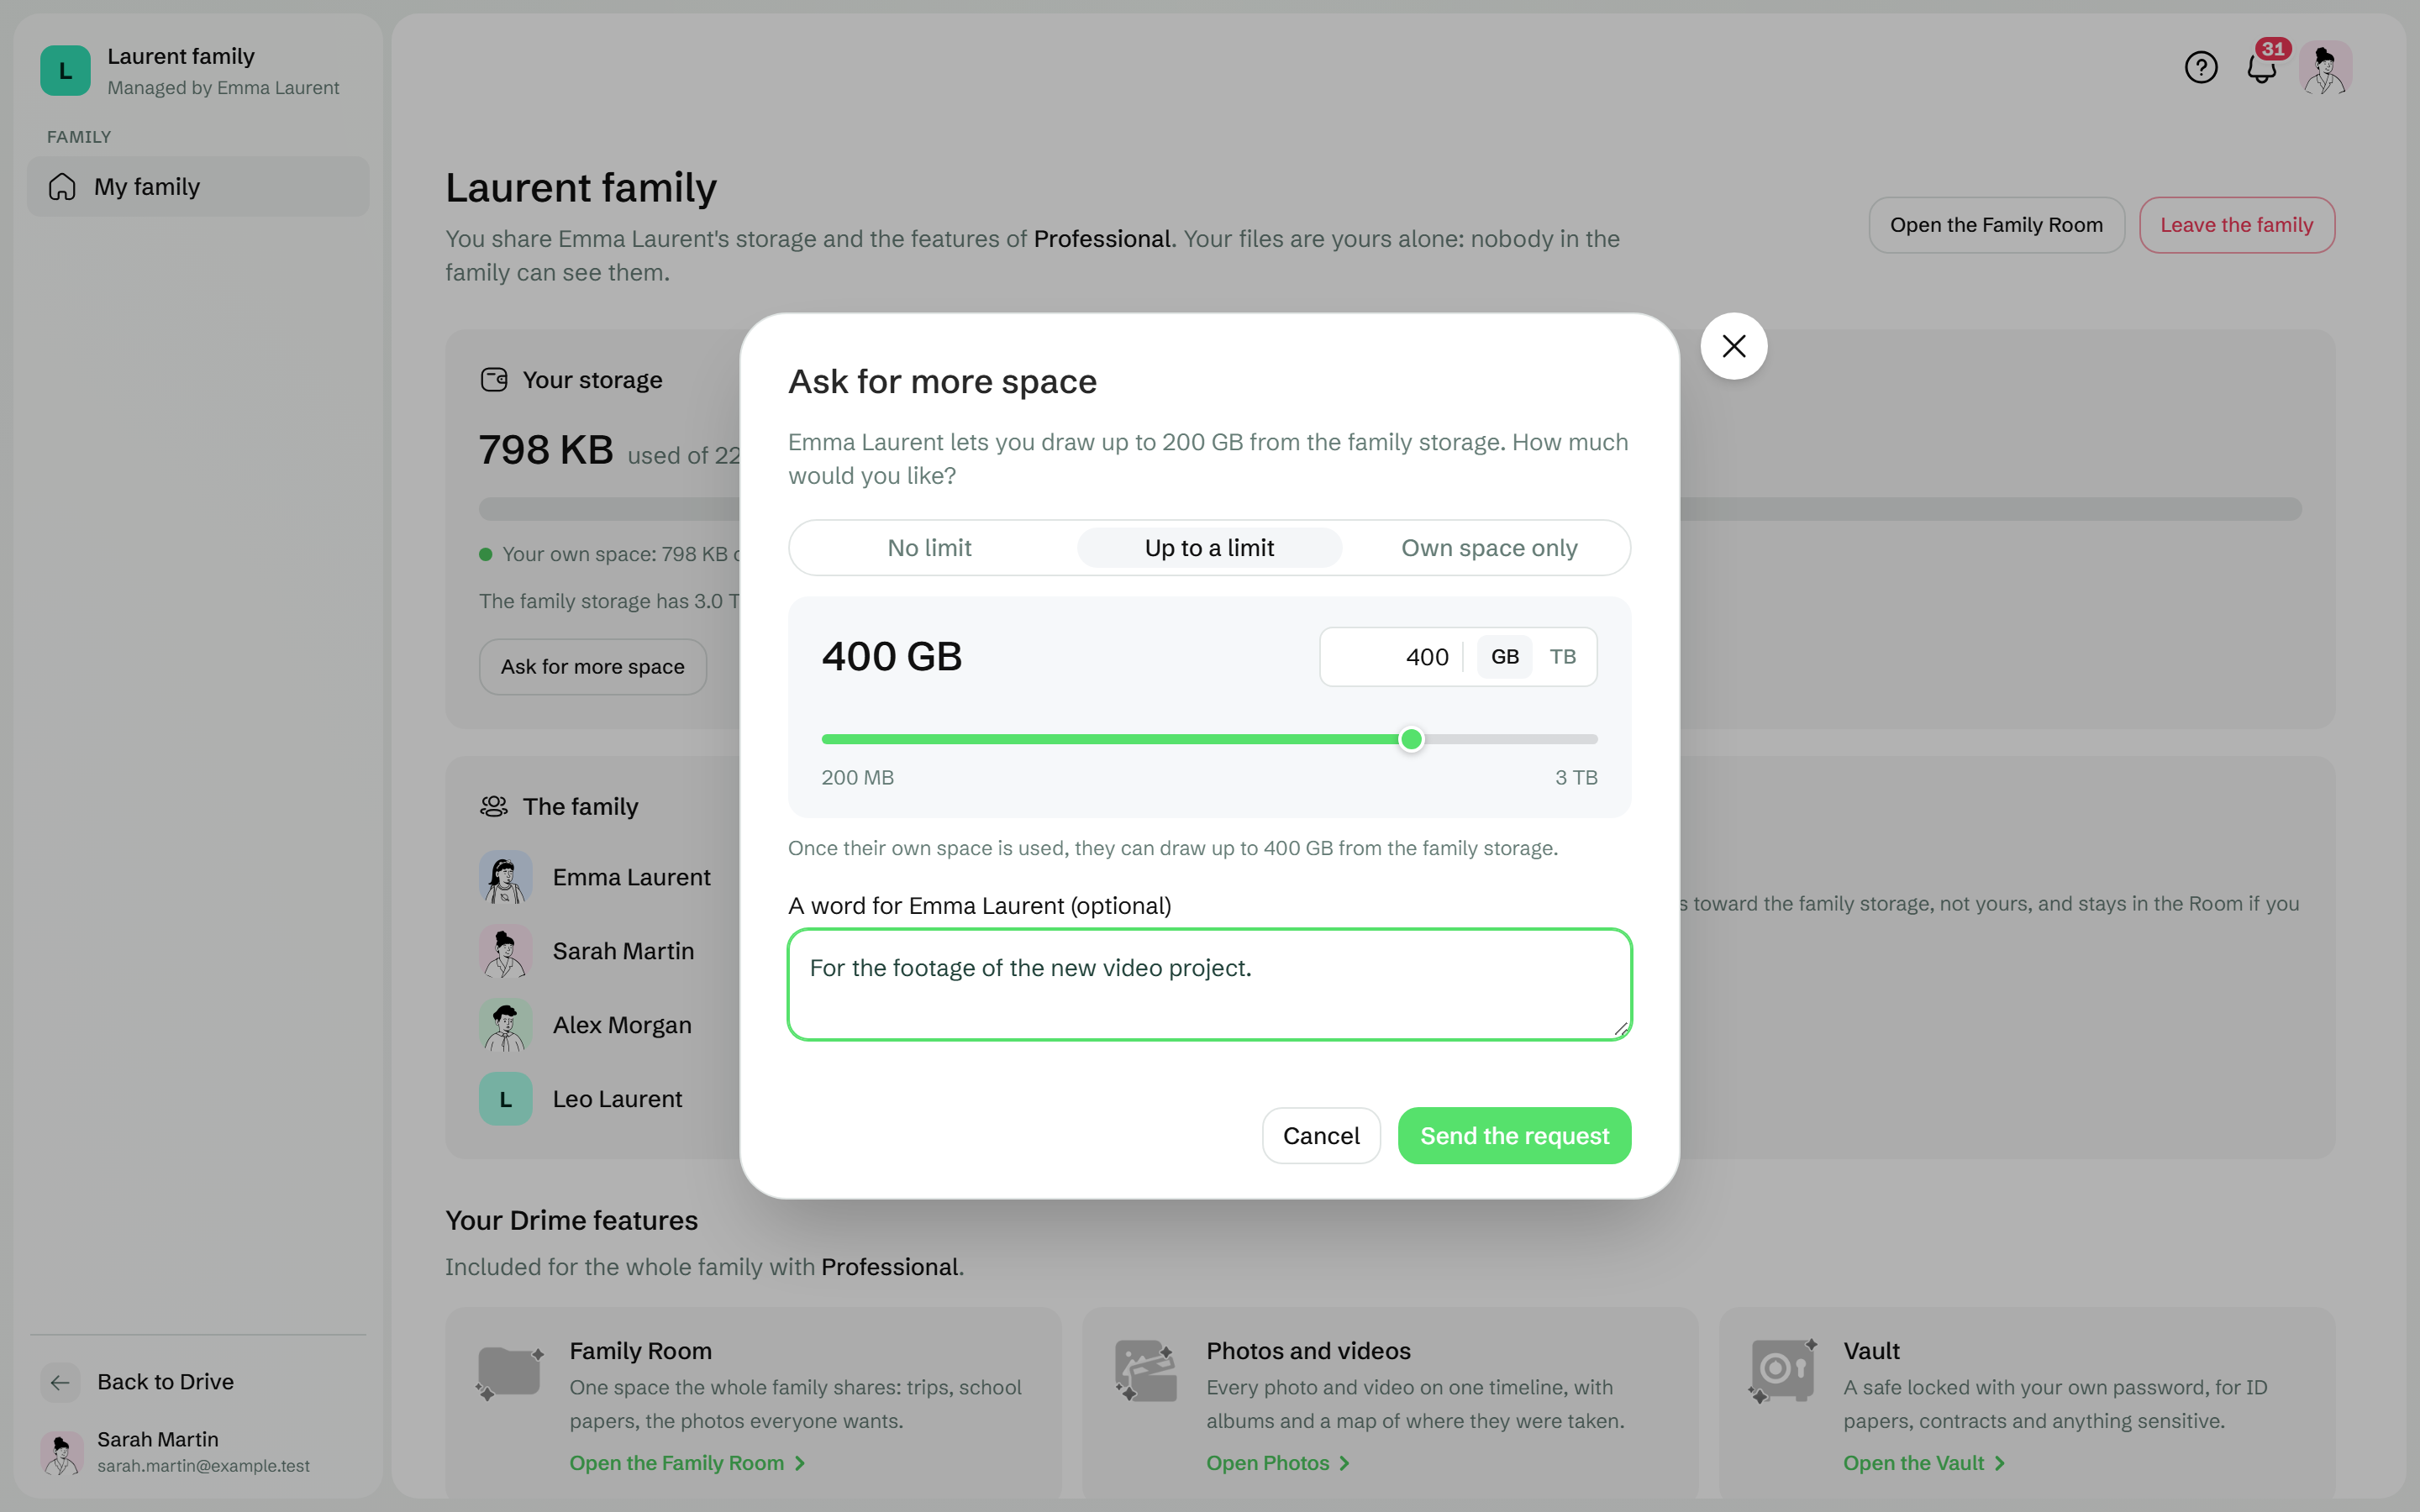The image size is (2420, 1512).
Task: Cancel the space request
Action: point(1321,1136)
